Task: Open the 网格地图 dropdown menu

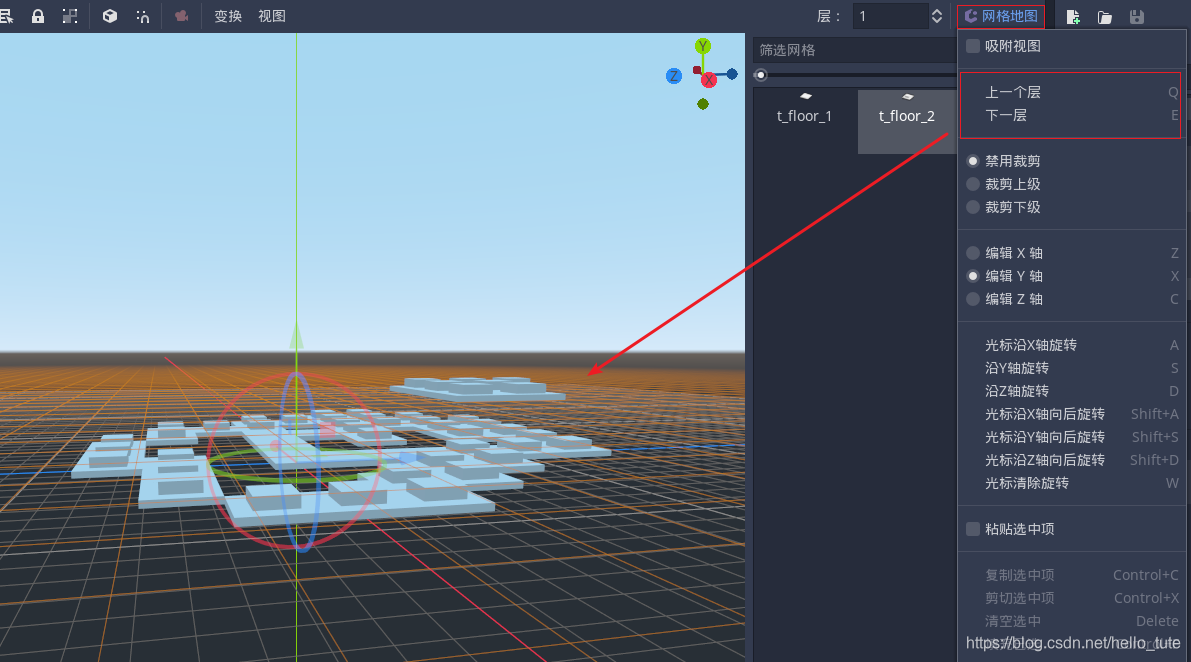Action: click(1000, 15)
